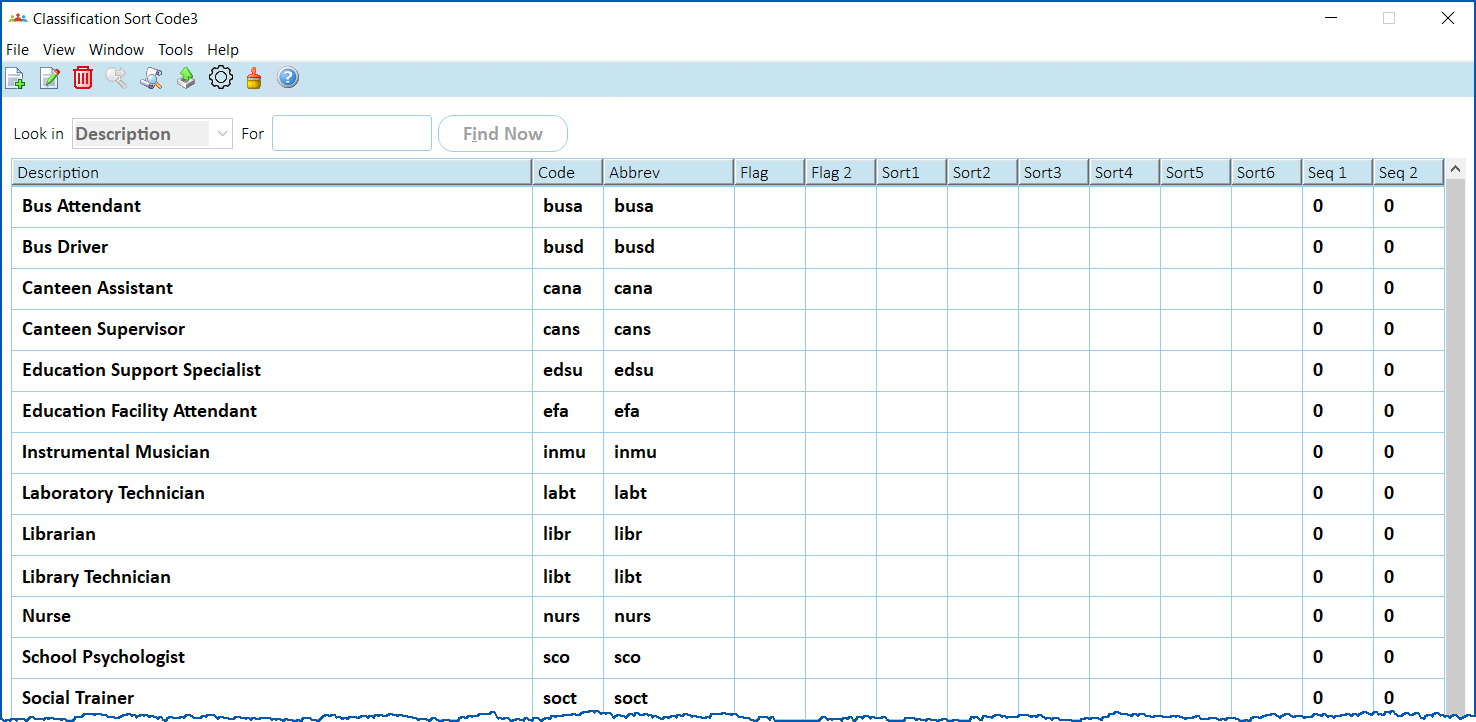Sort by the Abbrev column header
The height and width of the screenshot is (722, 1476).
pyautogui.click(x=668, y=172)
